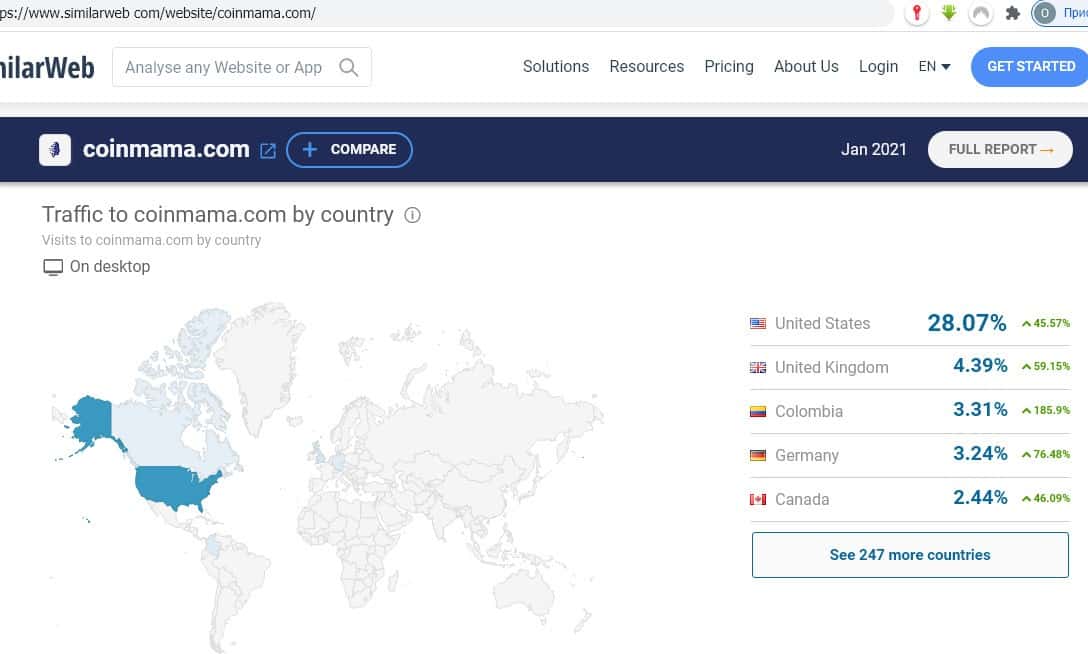Click See 247 more countries
Screen dimensions: 1088x654
pyautogui.click(x=910, y=555)
